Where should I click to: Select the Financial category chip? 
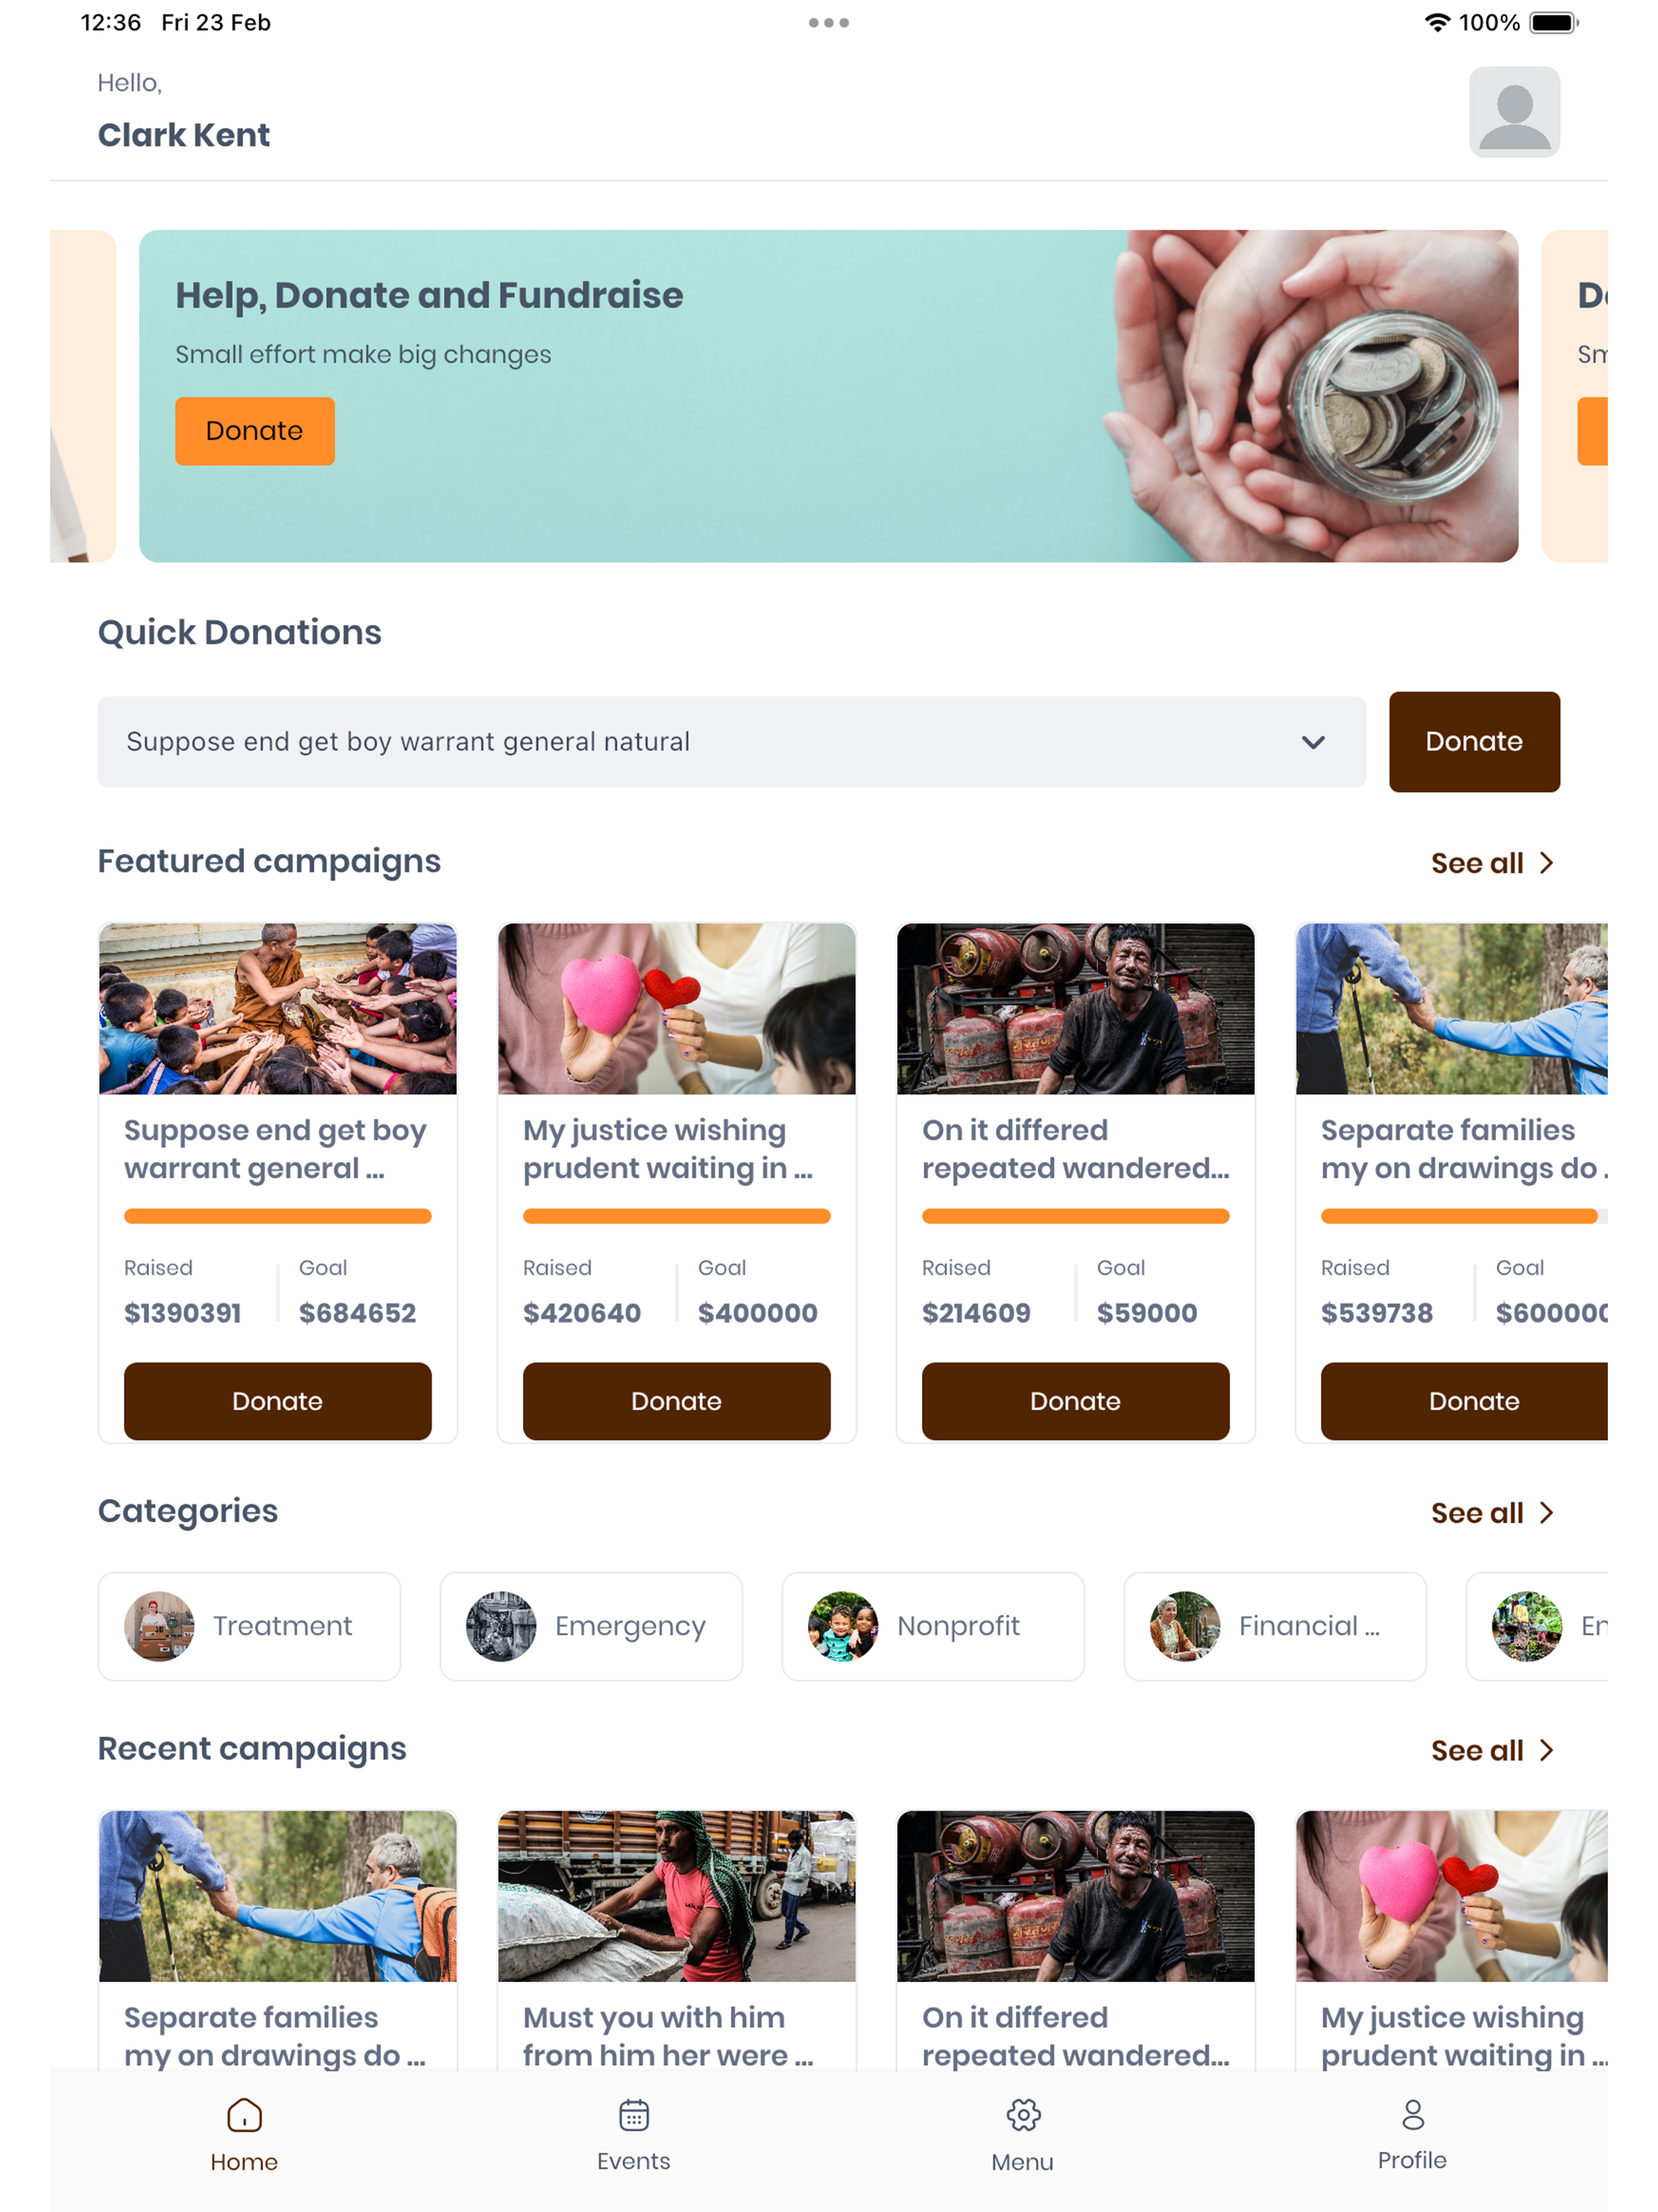pyautogui.click(x=1274, y=1625)
